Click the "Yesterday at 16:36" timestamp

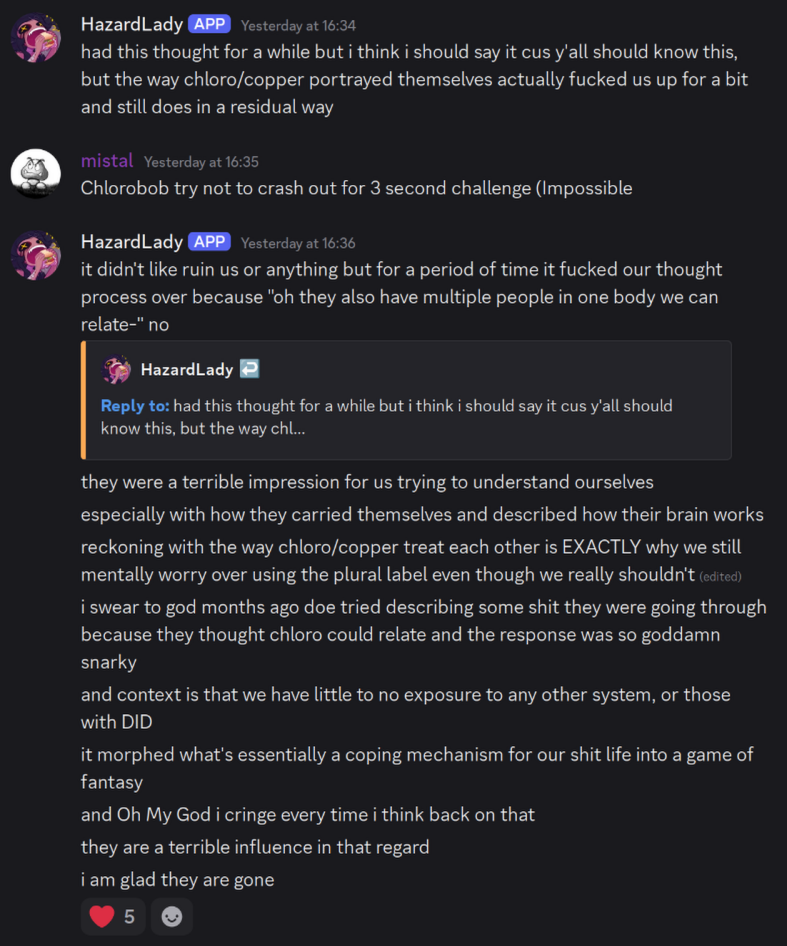pos(298,243)
